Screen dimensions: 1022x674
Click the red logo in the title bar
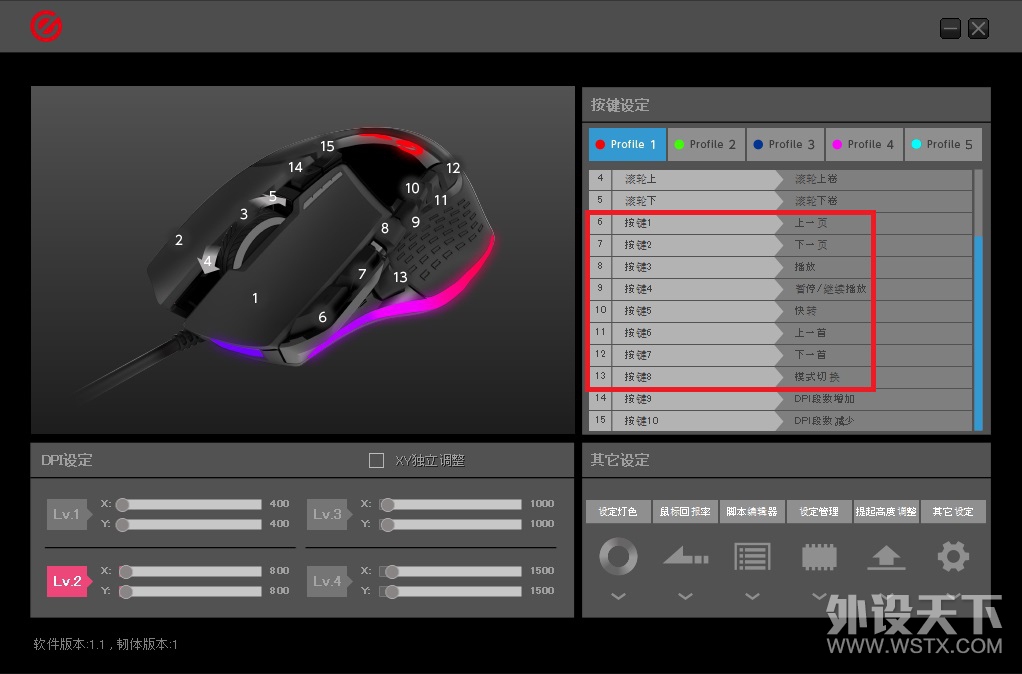pyautogui.click(x=46, y=27)
